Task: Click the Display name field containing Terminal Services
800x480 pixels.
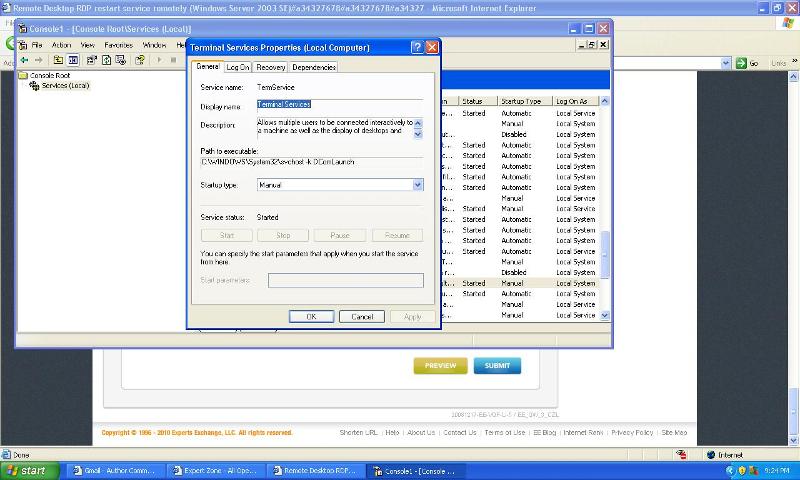Action: coord(340,105)
